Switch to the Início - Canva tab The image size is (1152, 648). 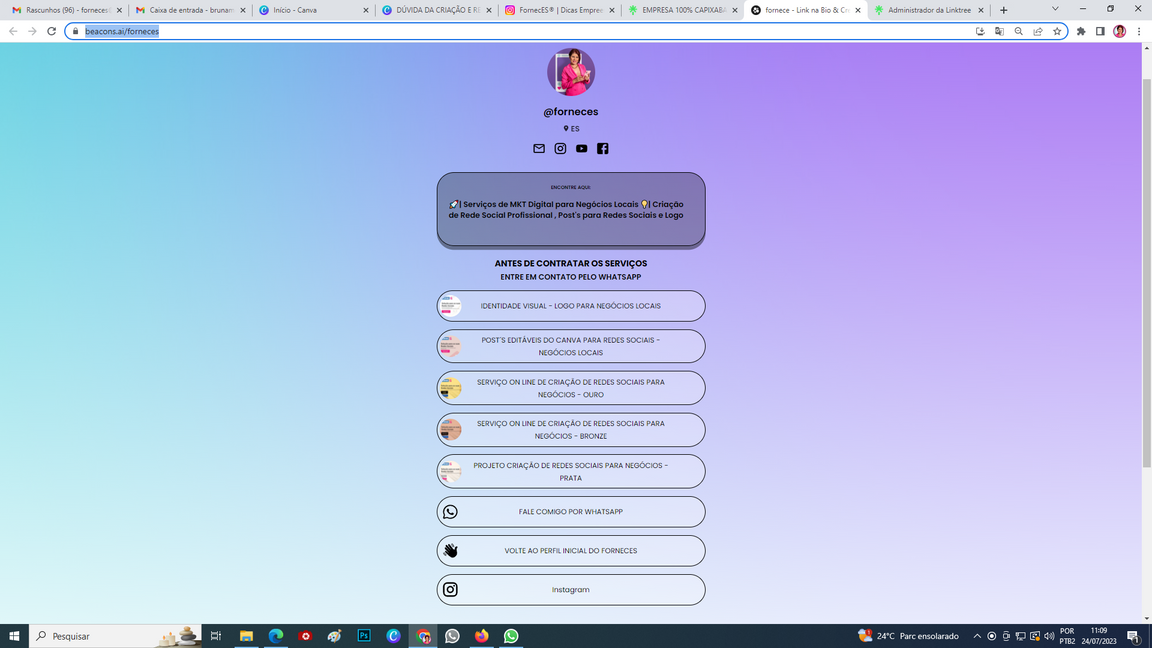[312, 10]
